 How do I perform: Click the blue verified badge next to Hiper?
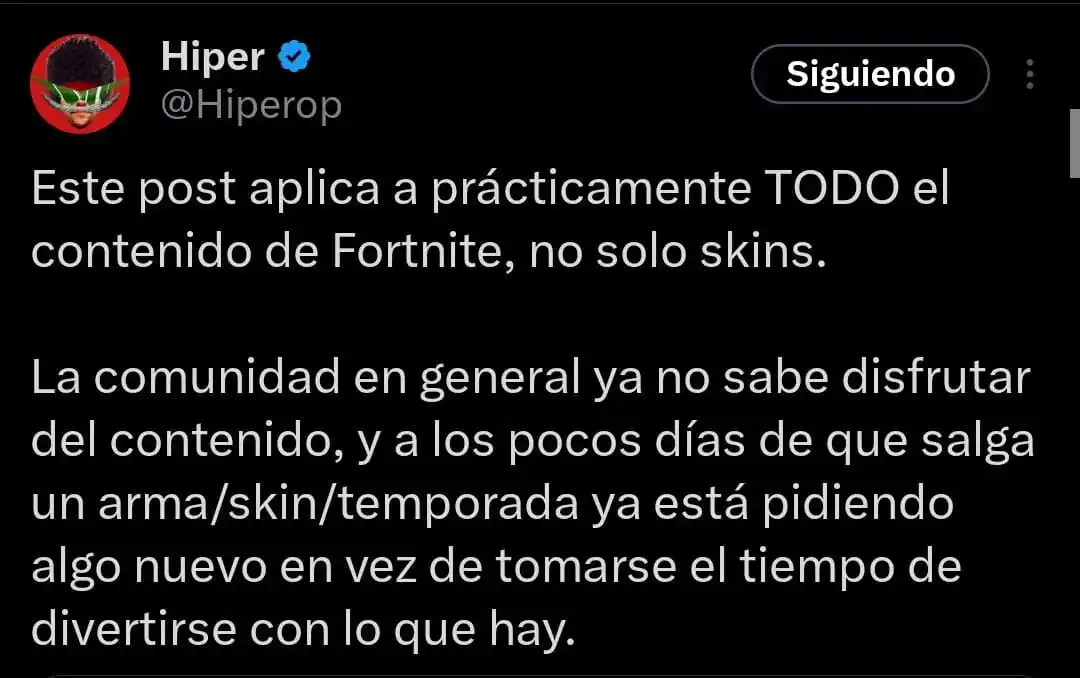point(291,57)
